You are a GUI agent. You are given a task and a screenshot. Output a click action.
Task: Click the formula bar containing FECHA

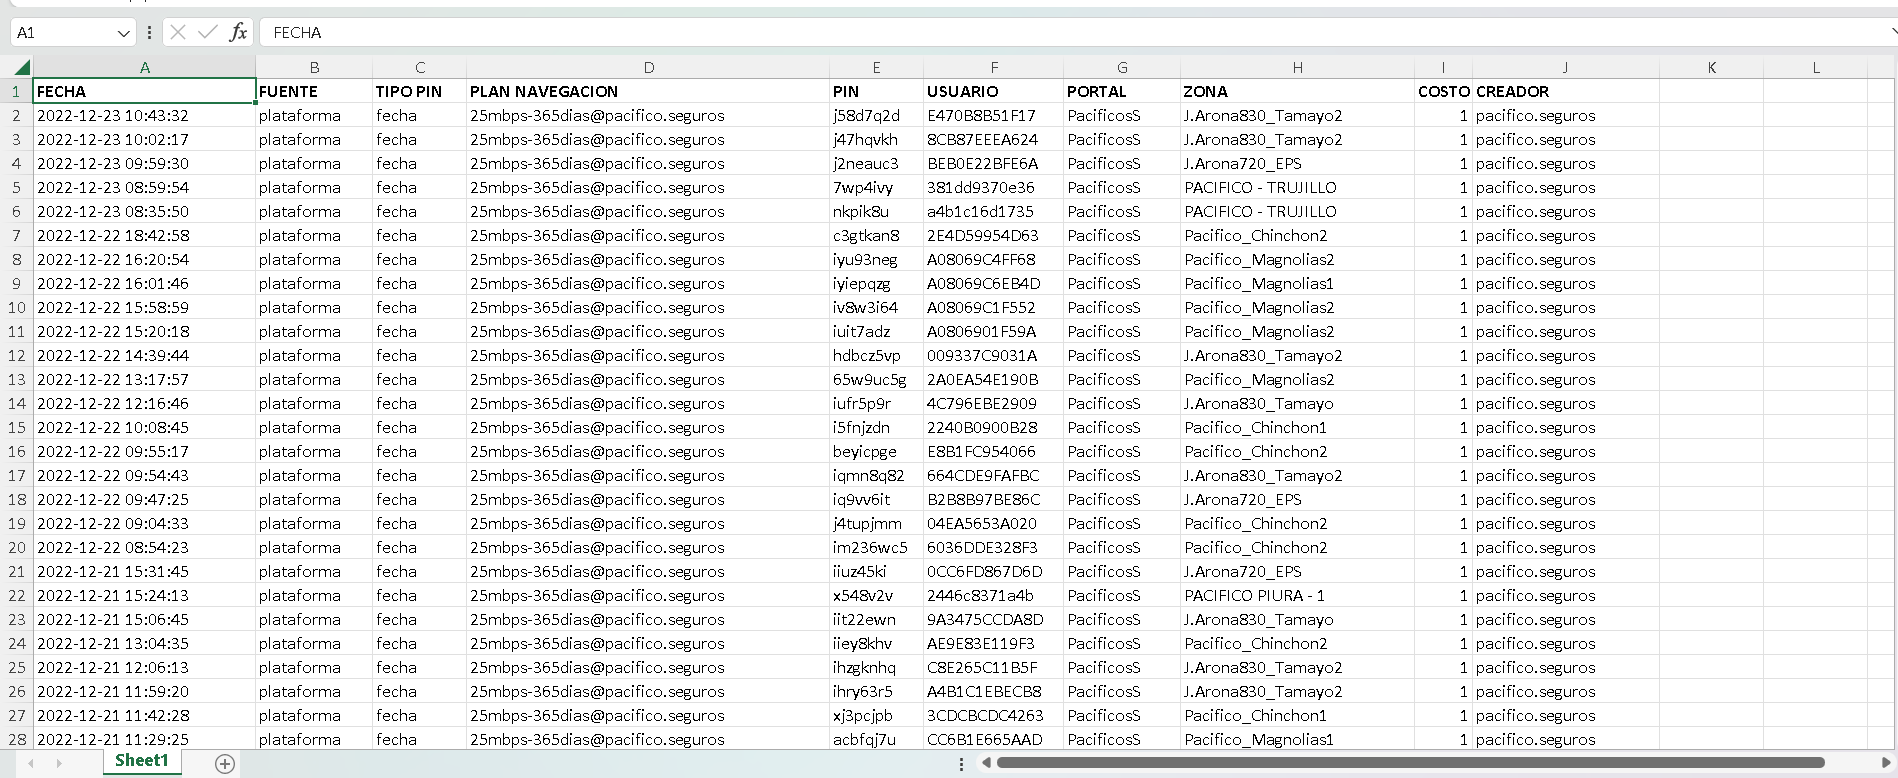point(1075,32)
